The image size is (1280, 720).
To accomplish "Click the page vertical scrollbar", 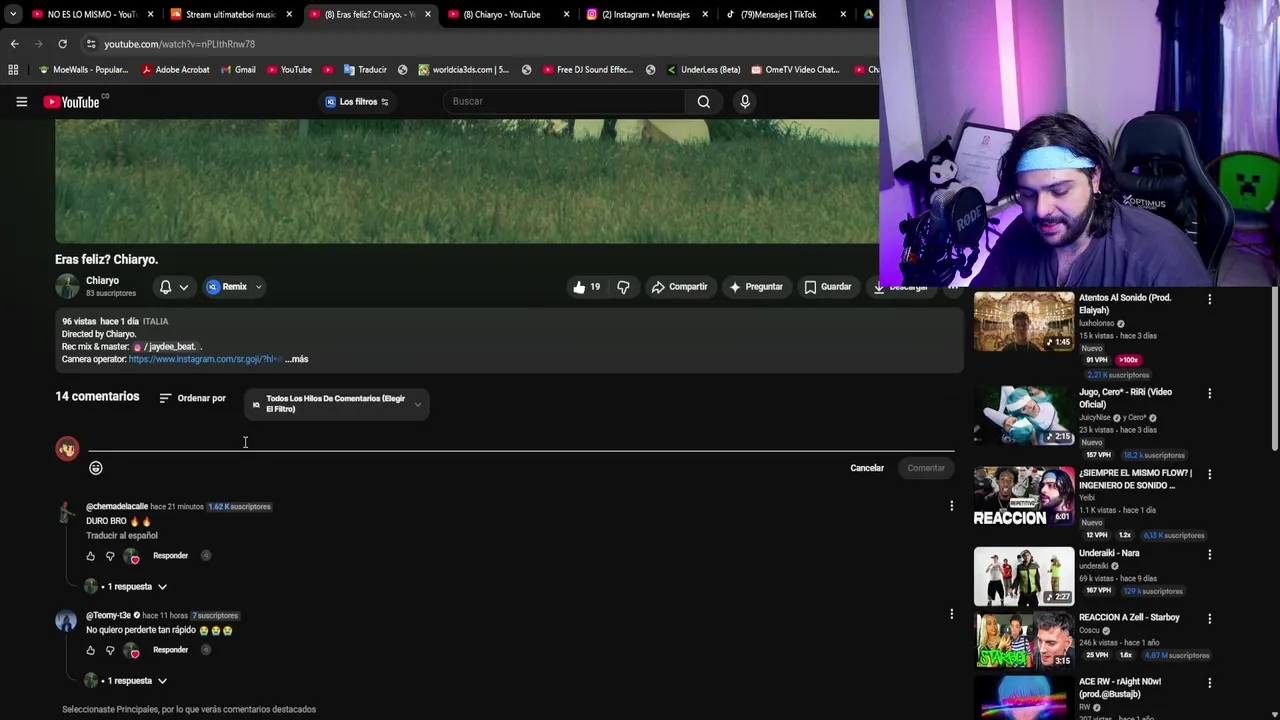I will (x=1274, y=370).
